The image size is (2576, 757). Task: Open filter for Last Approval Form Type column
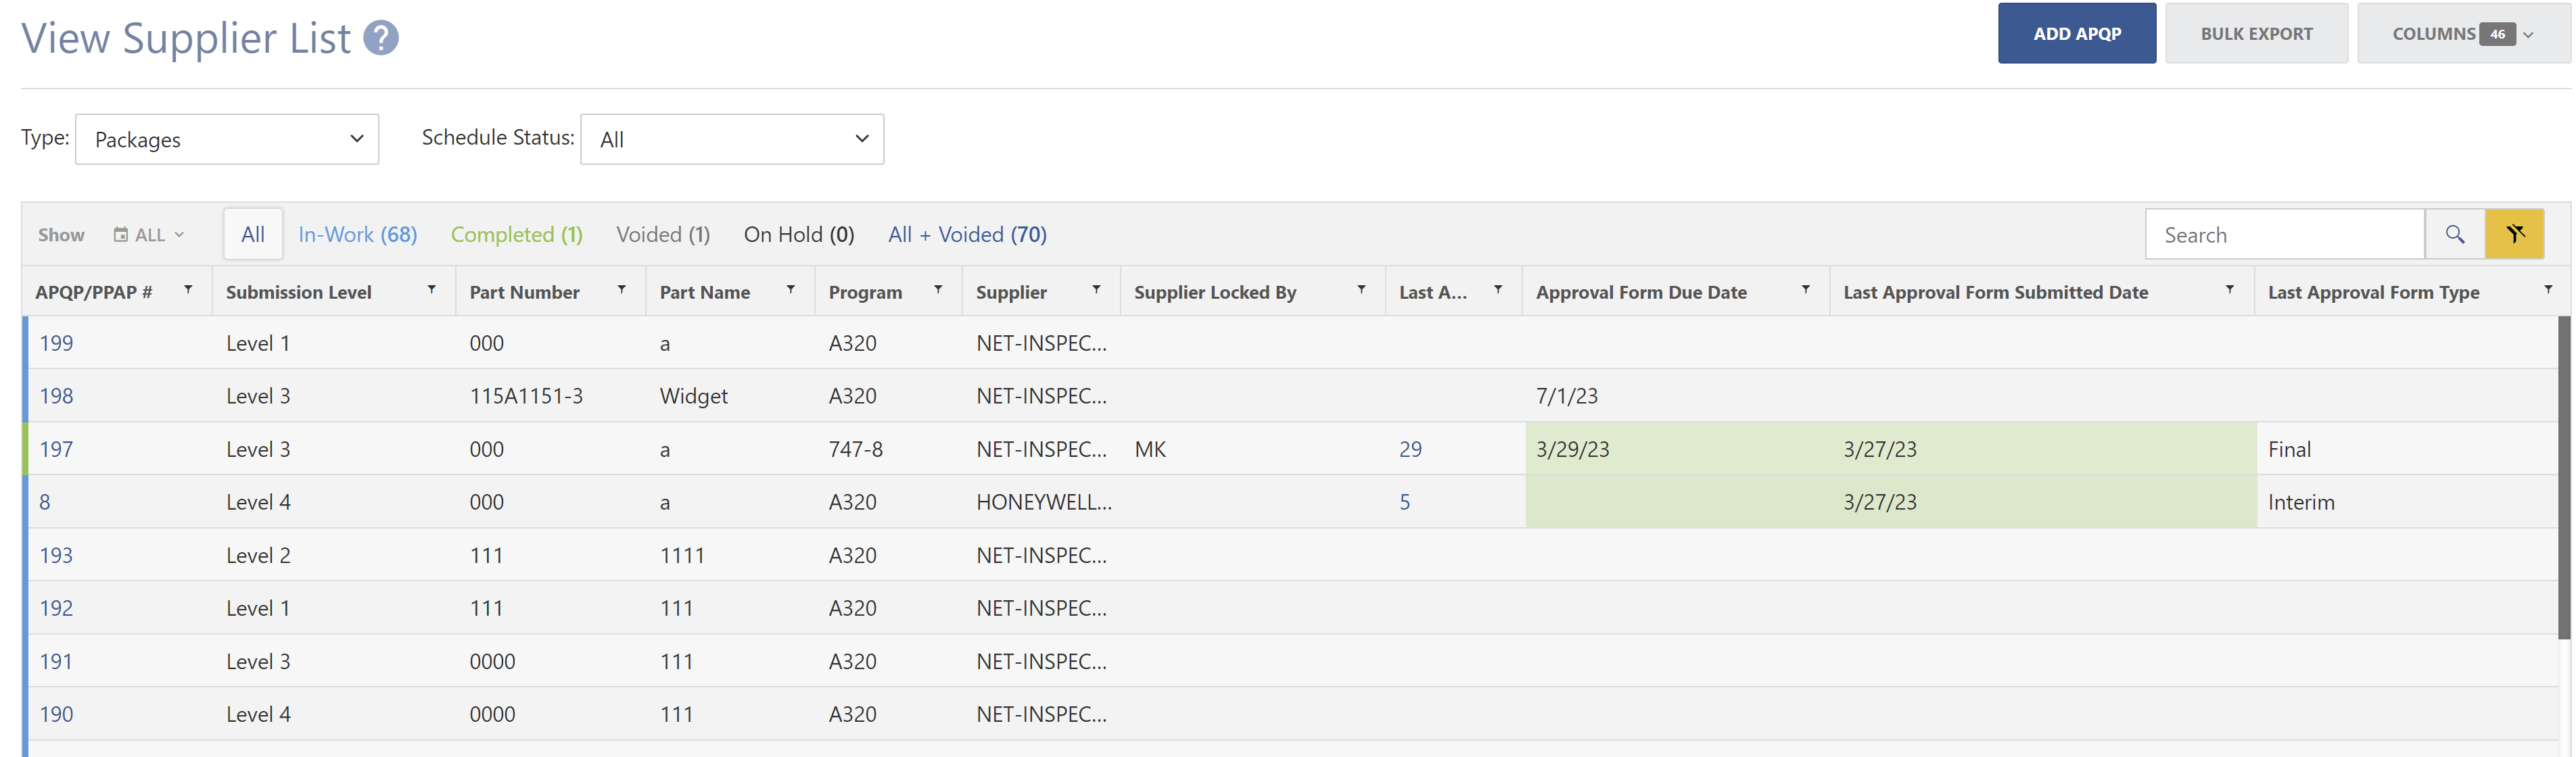pyautogui.click(x=2548, y=290)
